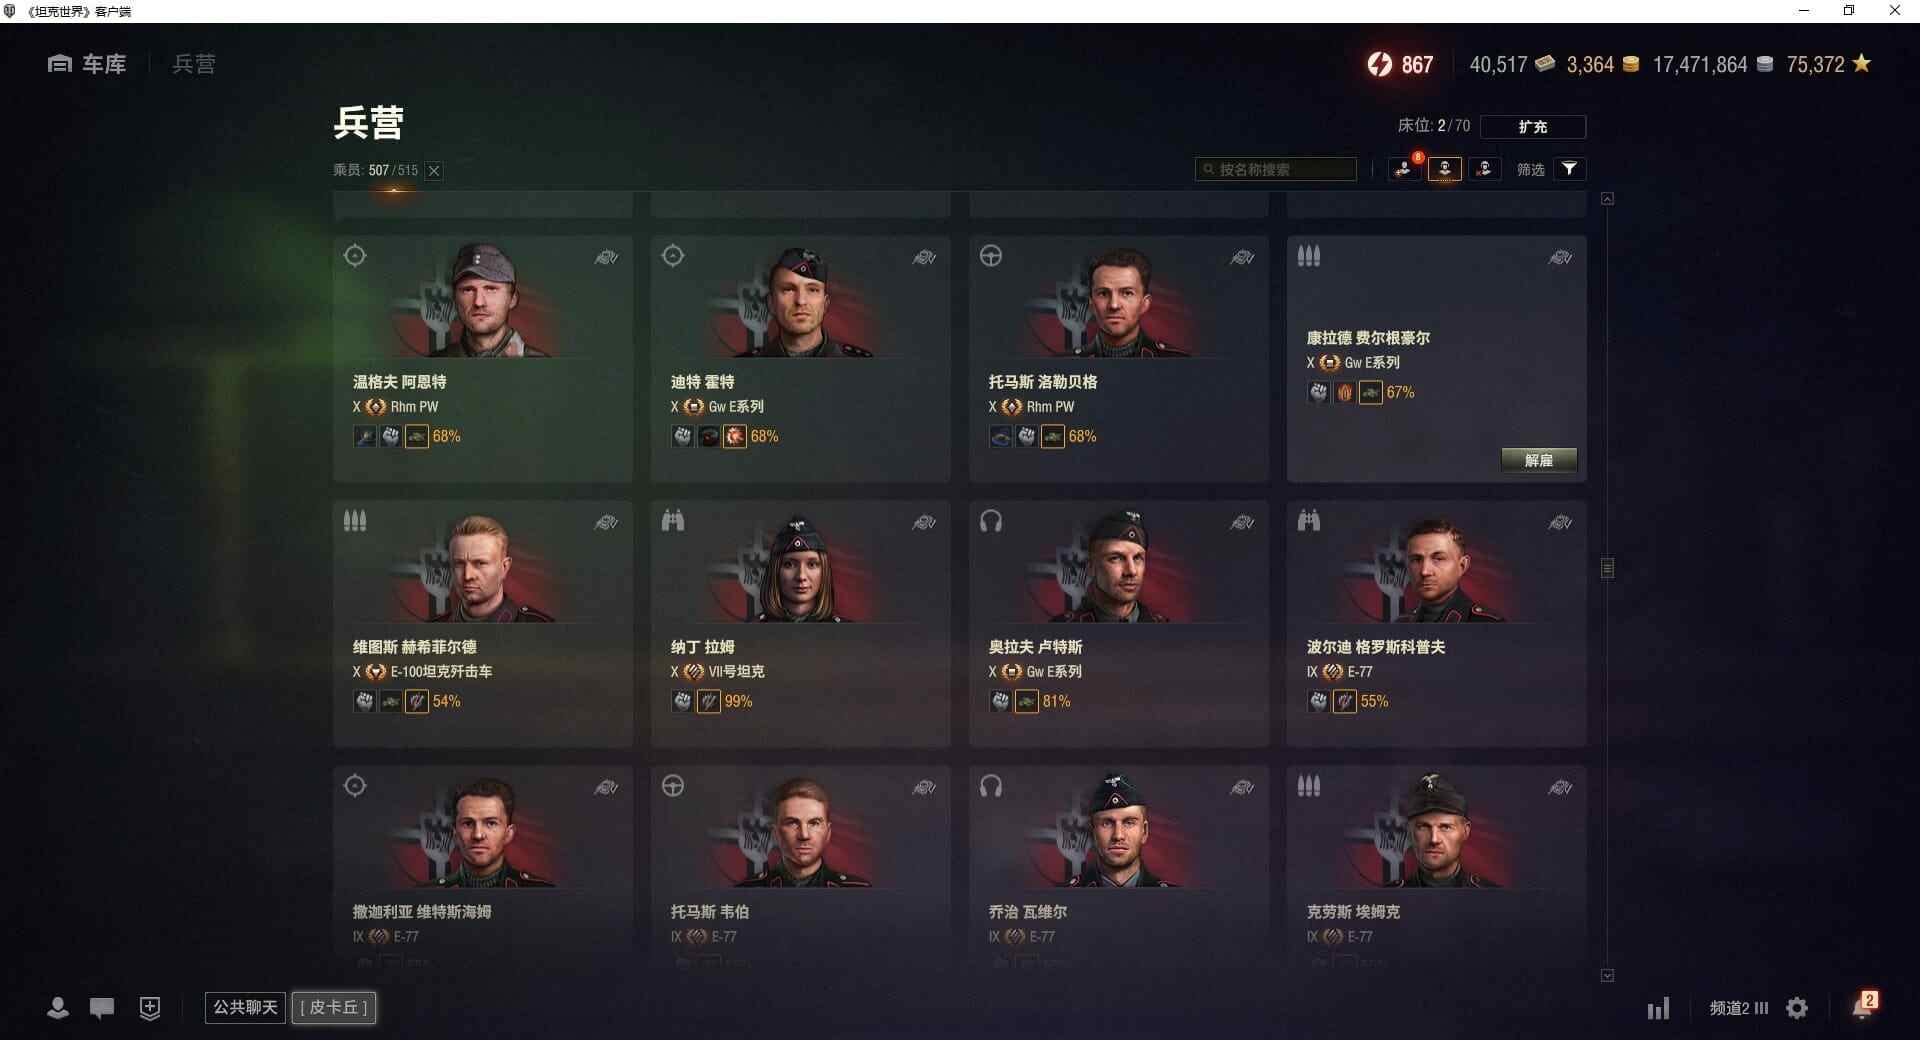Click the 解雇 dismiss button
This screenshot has width=1920, height=1040.
coord(1539,460)
